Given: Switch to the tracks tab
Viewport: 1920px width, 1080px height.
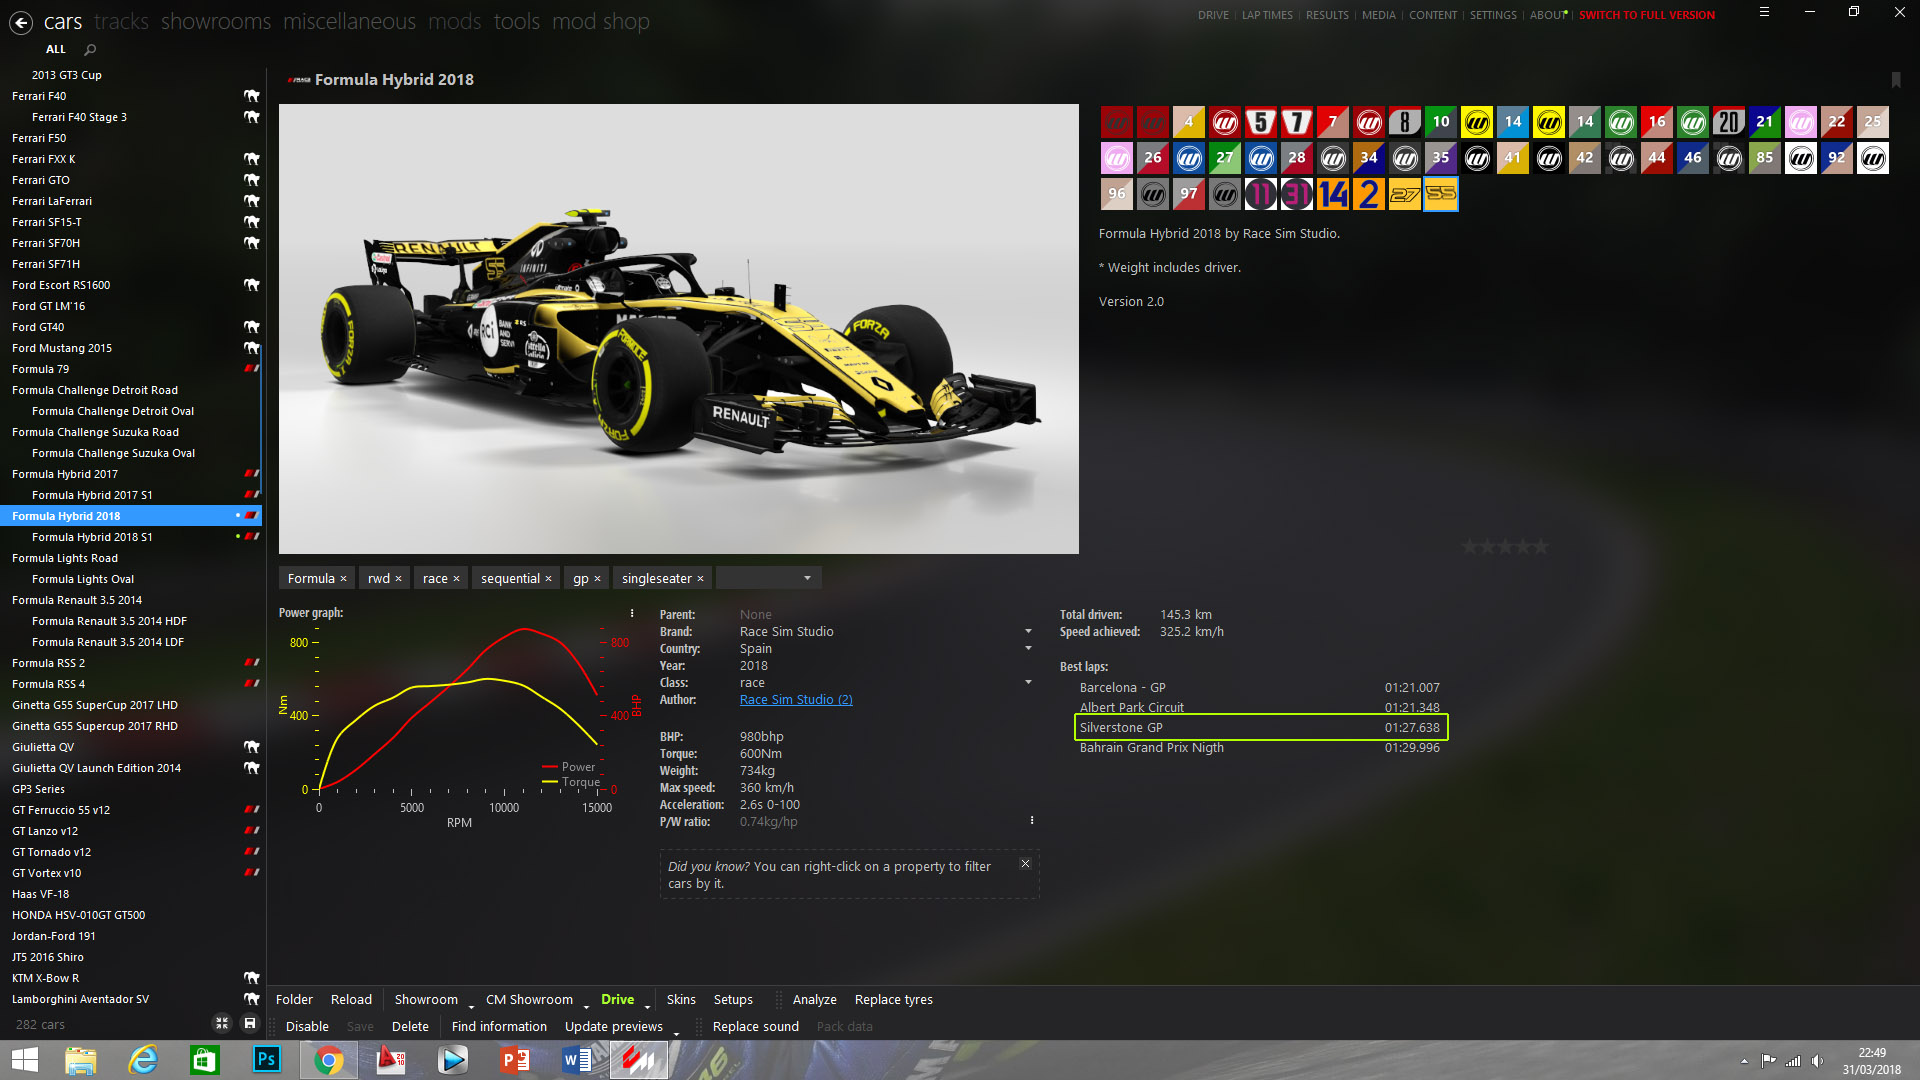Looking at the screenshot, I should click(x=121, y=21).
